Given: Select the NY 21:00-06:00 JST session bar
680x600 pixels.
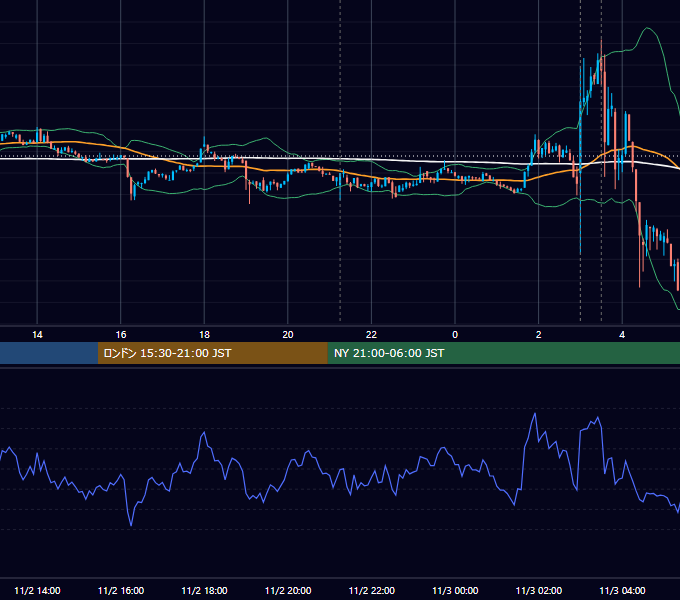Looking at the screenshot, I should [503, 353].
